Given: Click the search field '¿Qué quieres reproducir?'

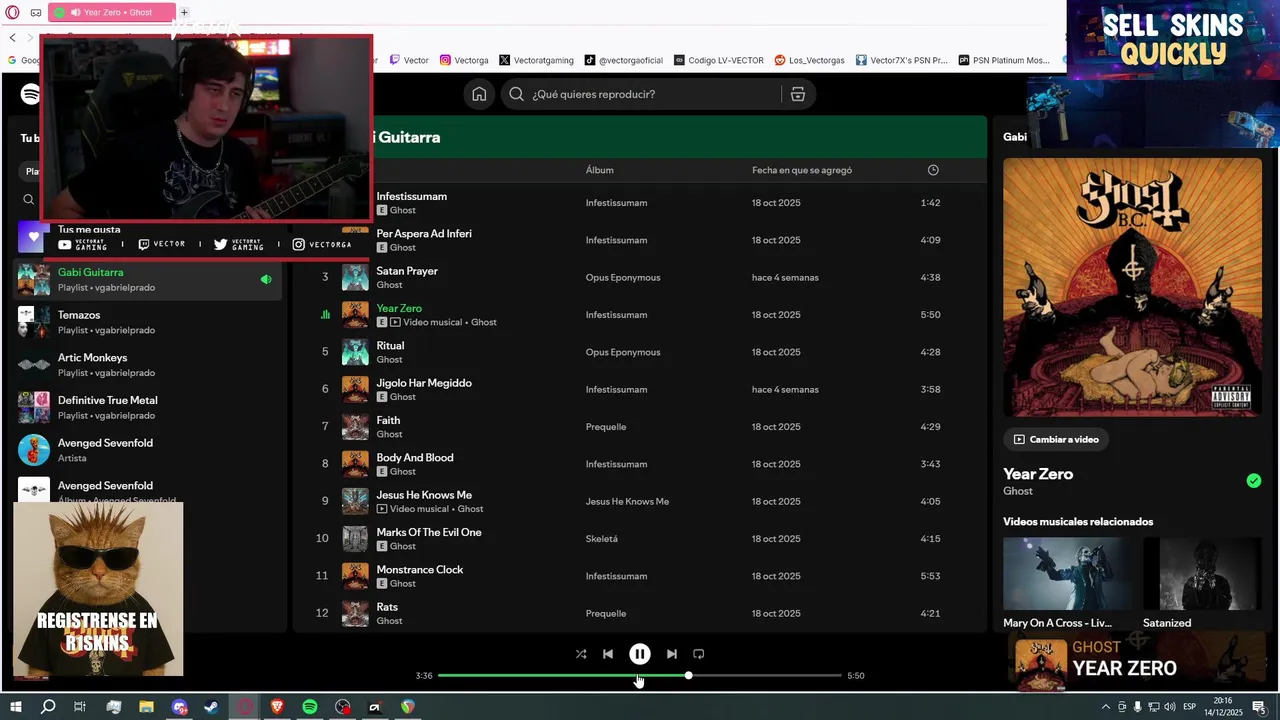Looking at the screenshot, I should 643,94.
